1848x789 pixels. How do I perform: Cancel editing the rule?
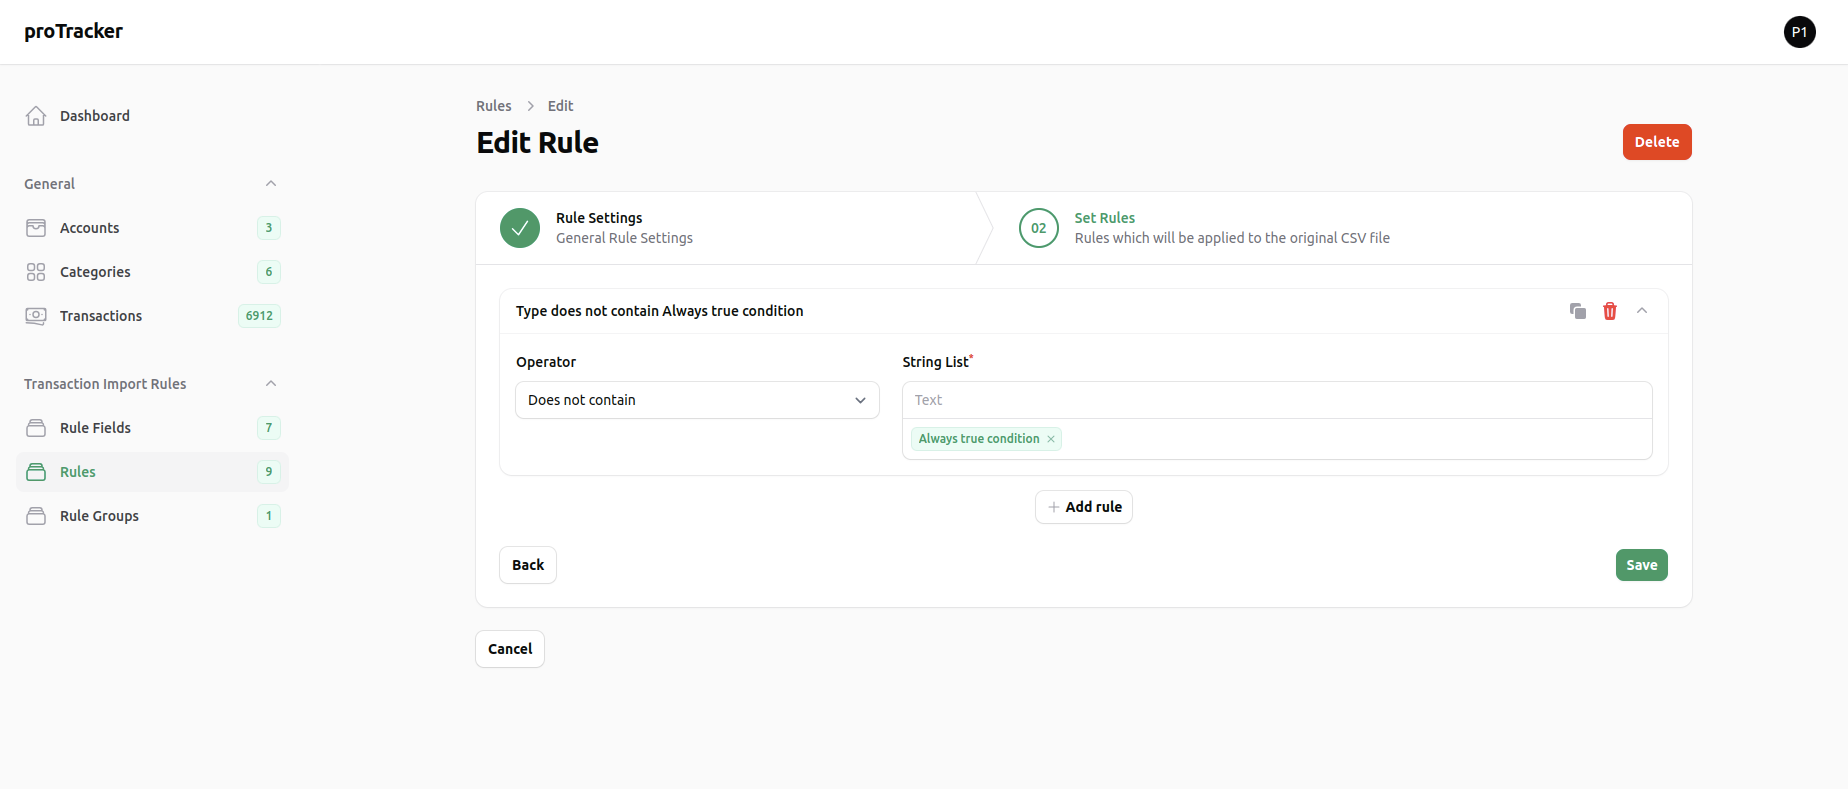(510, 649)
